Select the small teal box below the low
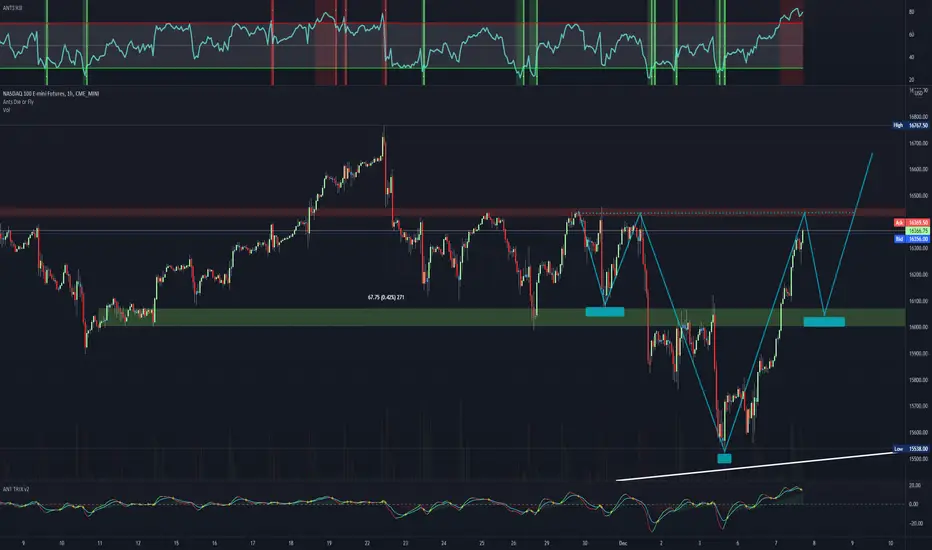This screenshot has width=932, height=550. pos(725,458)
